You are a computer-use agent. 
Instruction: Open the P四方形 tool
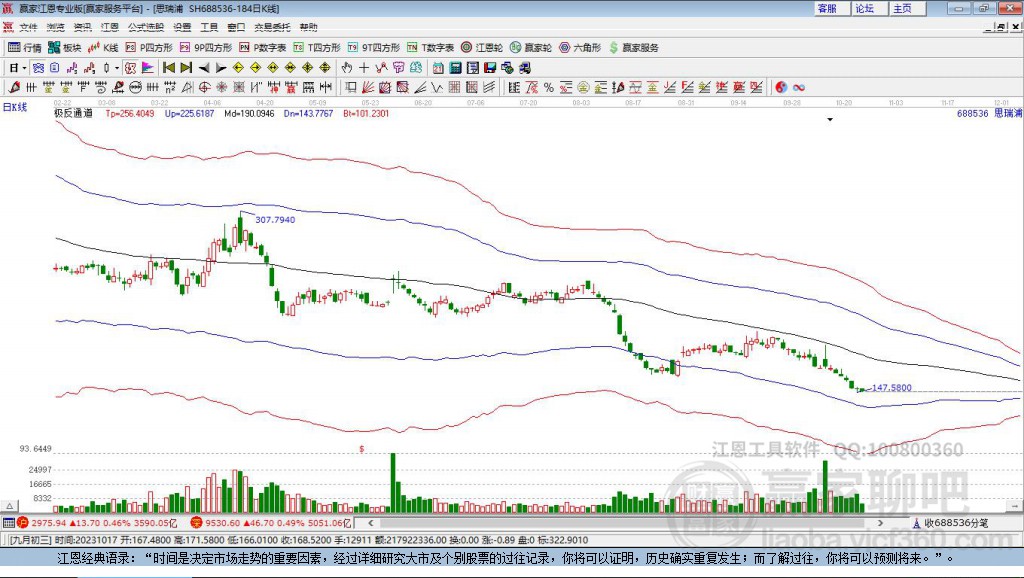(149, 47)
